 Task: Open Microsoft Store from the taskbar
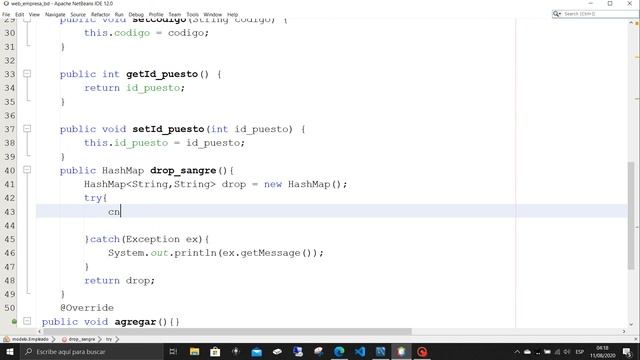(x=215, y=351)
